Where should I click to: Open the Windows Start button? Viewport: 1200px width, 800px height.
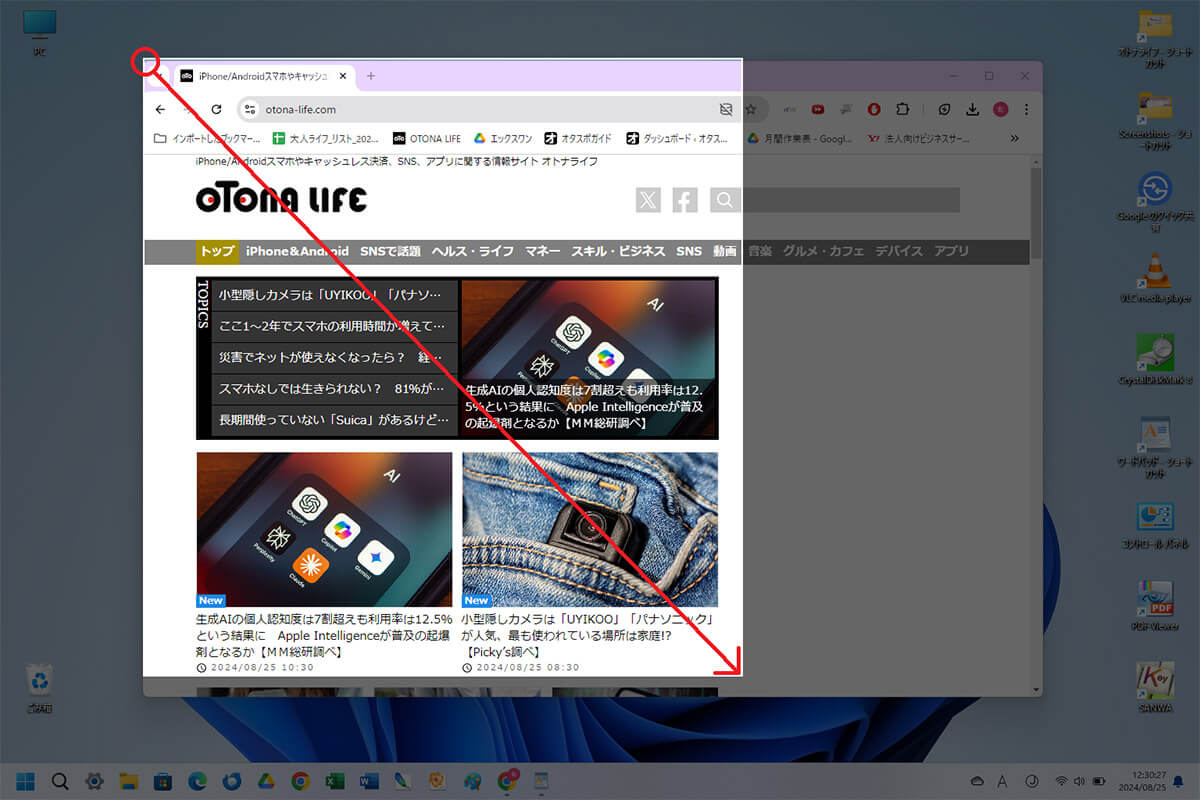point(25,781)
